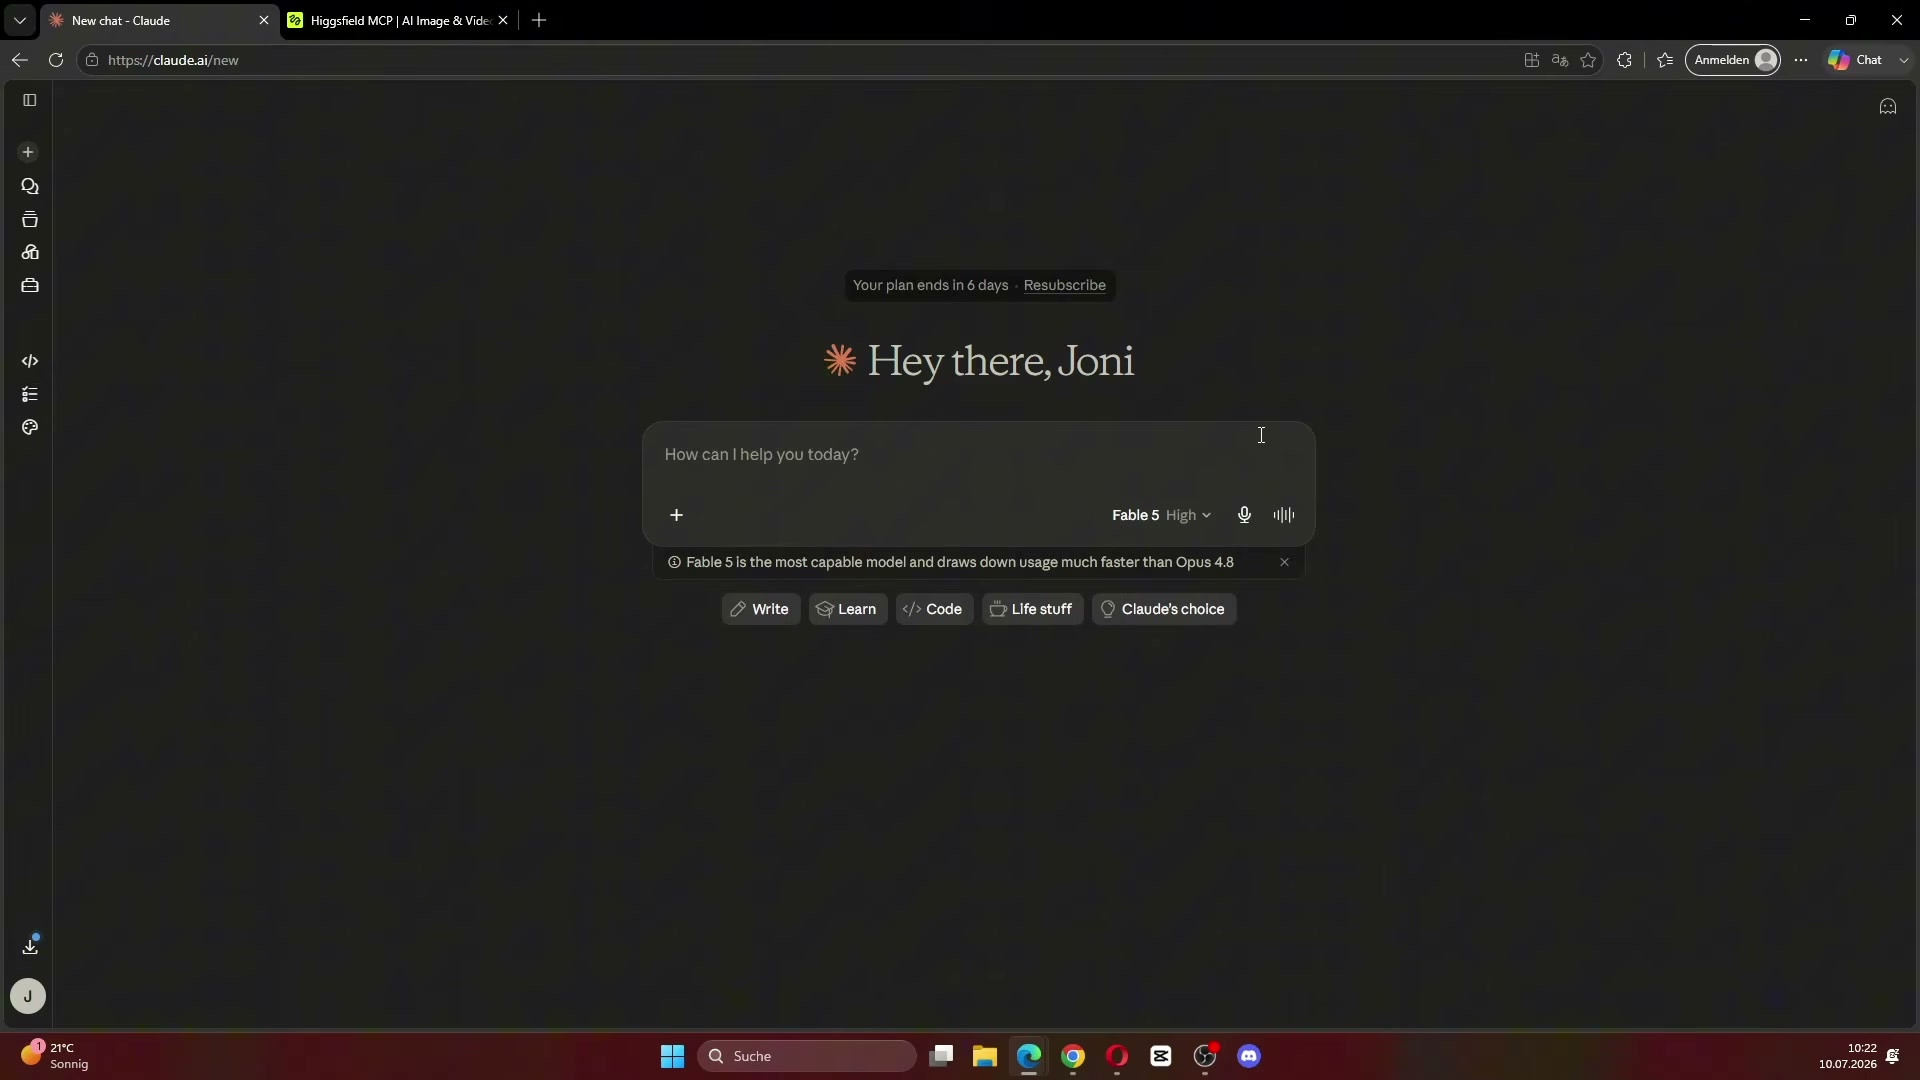Open the browser settings and more menu

click(x=1801, y=60)
